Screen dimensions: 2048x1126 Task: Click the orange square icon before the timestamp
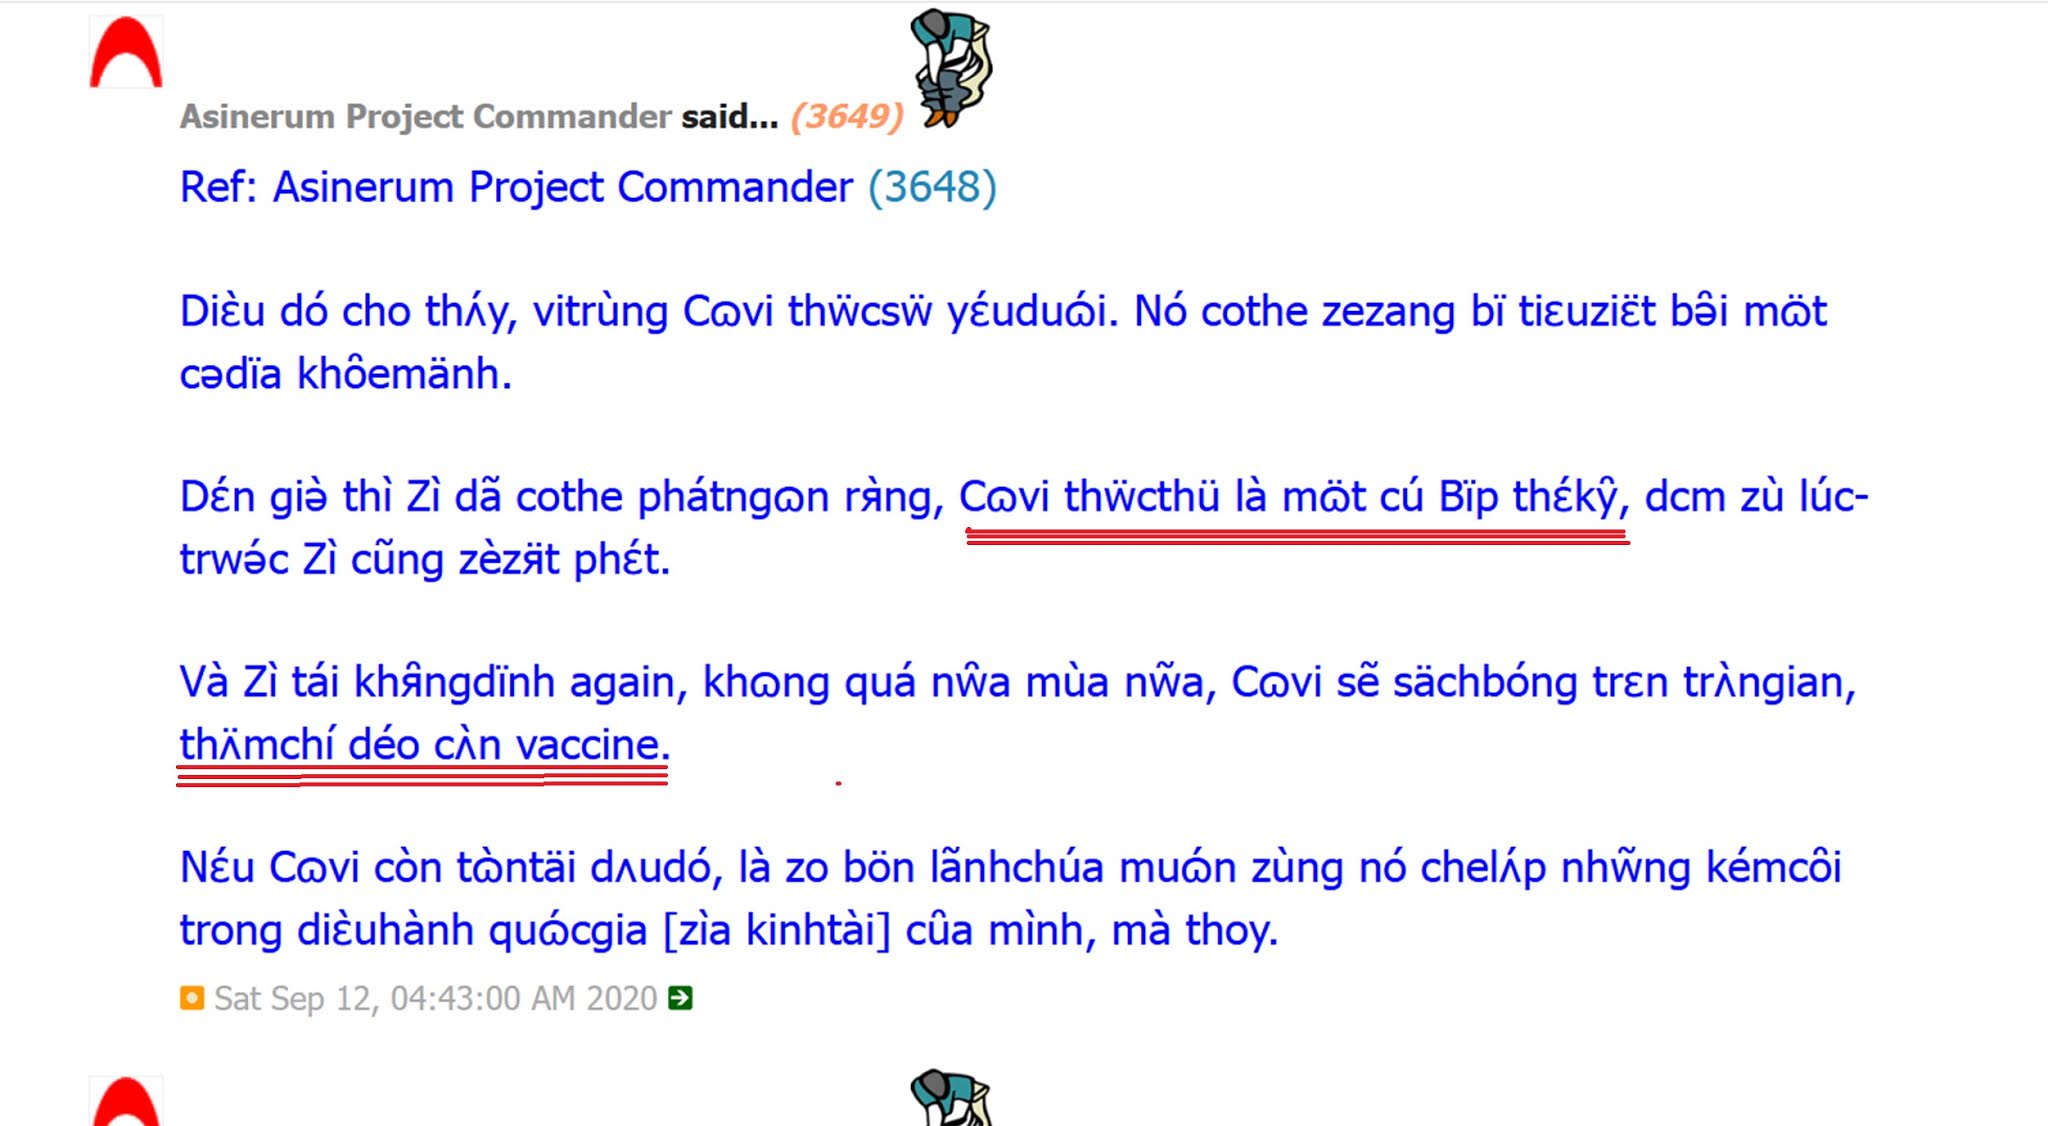(192, 998)
